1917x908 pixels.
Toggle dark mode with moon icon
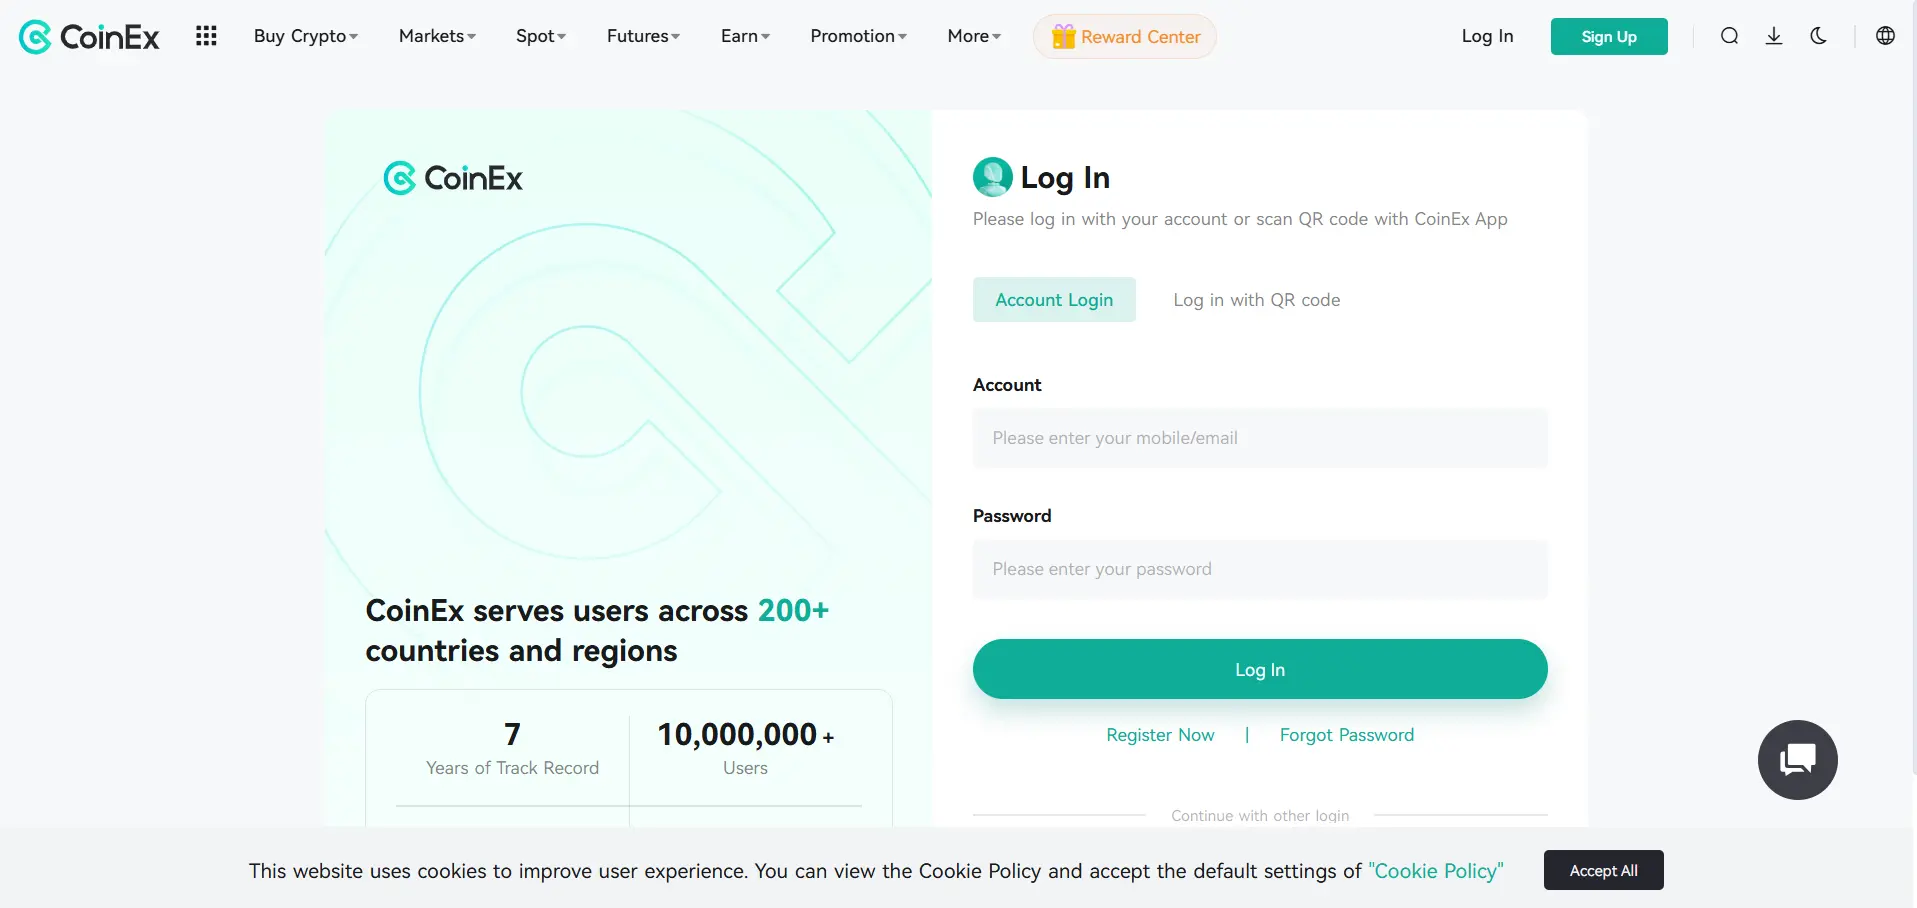pos(1819,36)
